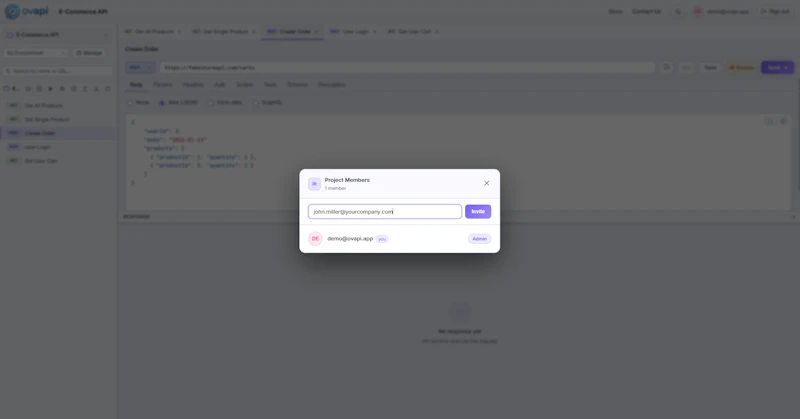Screen dimensions: 800x419
Task: Open the E-Commerce API project selector
Action: pyautogui.click(x=58, y=35)
